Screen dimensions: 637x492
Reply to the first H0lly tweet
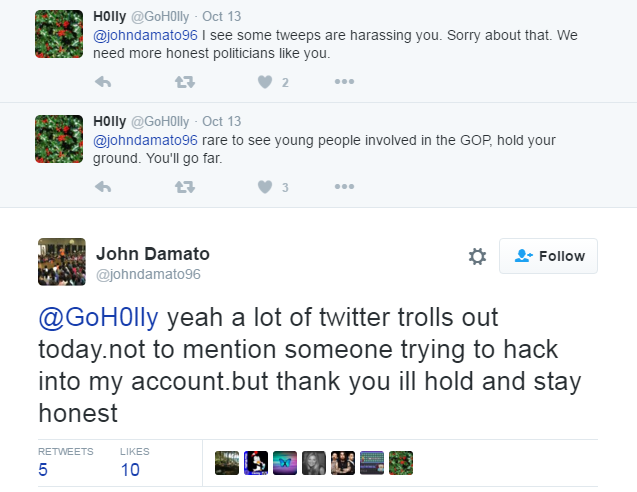click(x=102, y=82)
